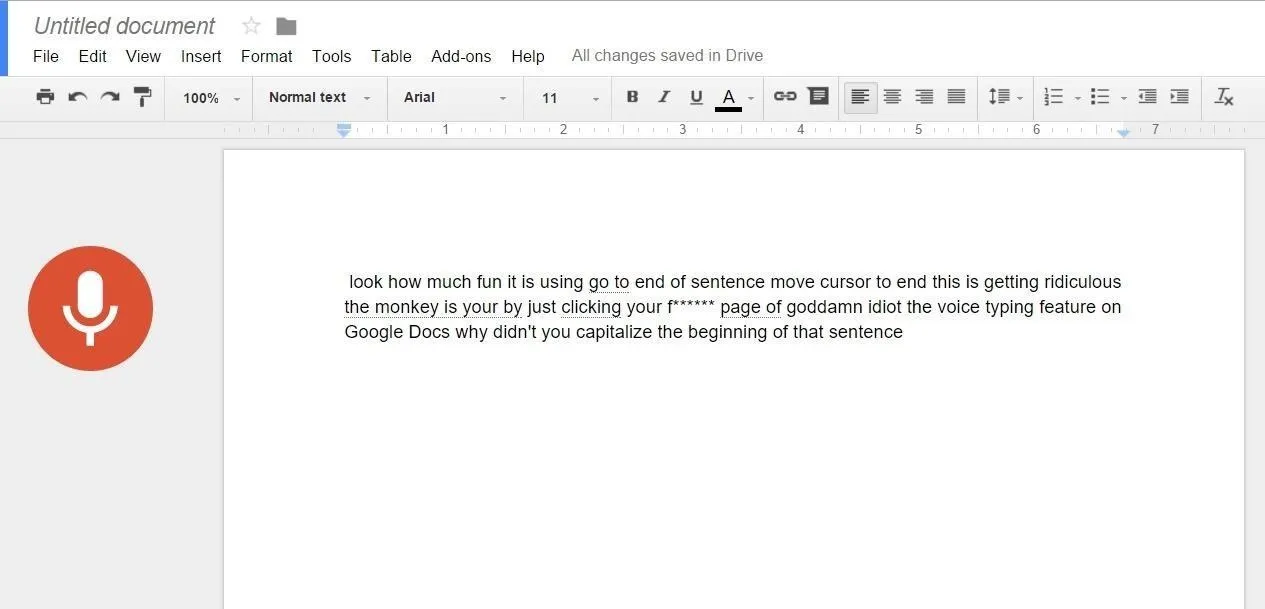Activate the paint format tool
This screenshot has height=609, width=1265.
click(143, 97)
